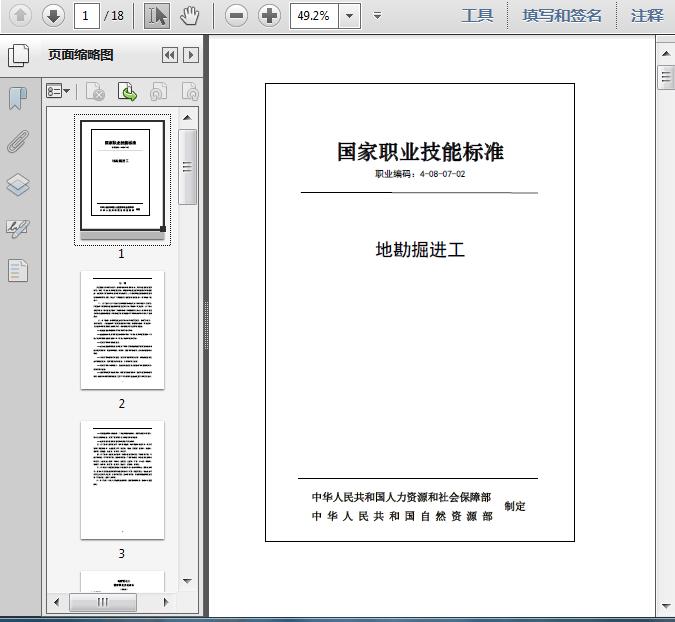This screenshot has height=622, width=675.
Task: Expand panel with right arrow button
Action: (x=191, y=55)
